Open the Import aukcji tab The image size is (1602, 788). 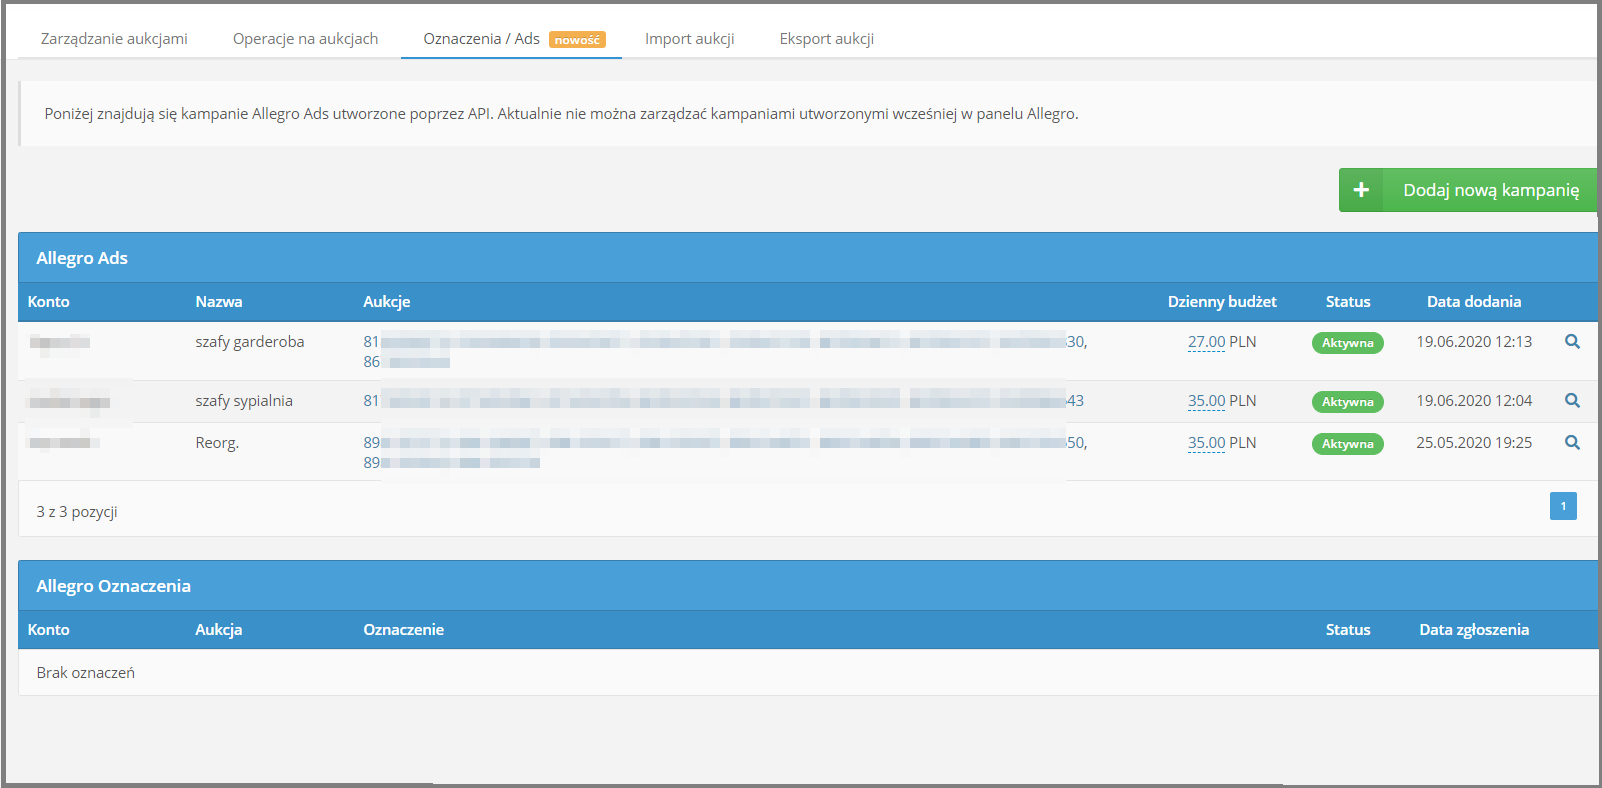pyautogui.click(x=690, y=39)
